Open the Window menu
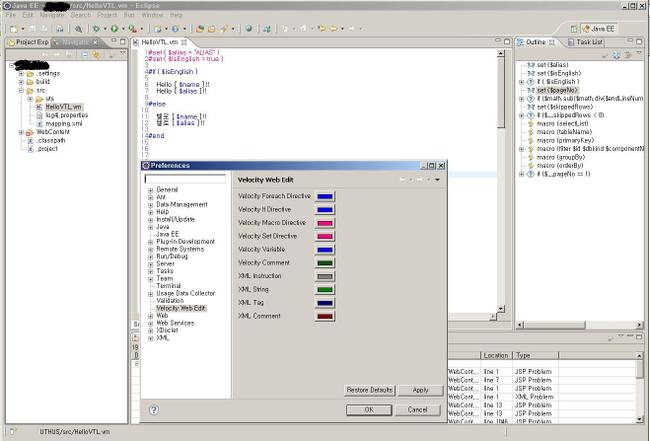 point(152,15)
